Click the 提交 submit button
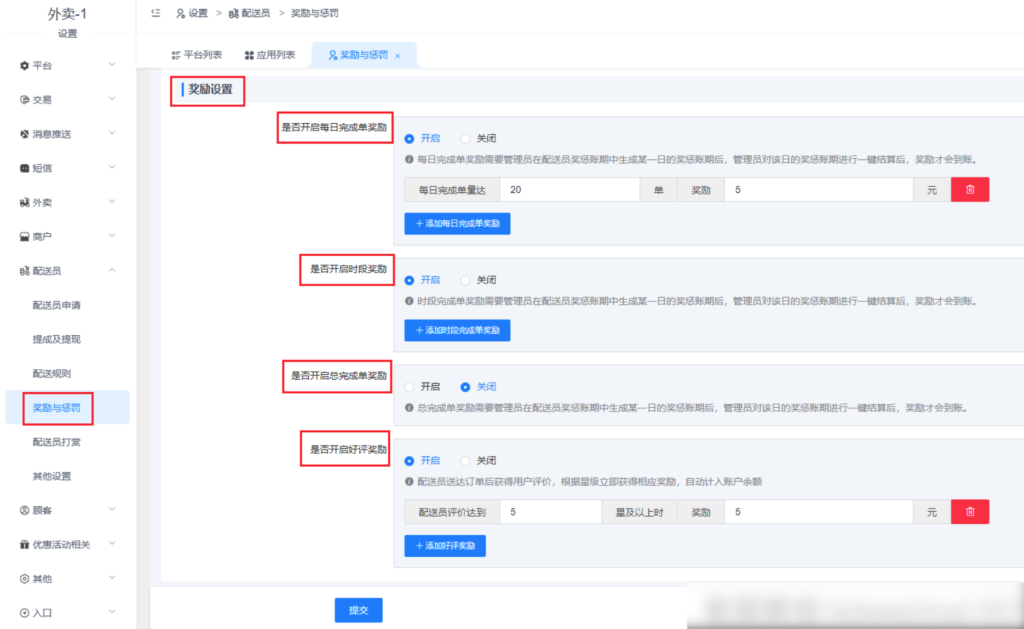Viewport: 1024px width, 629px height. click(358, 609)
